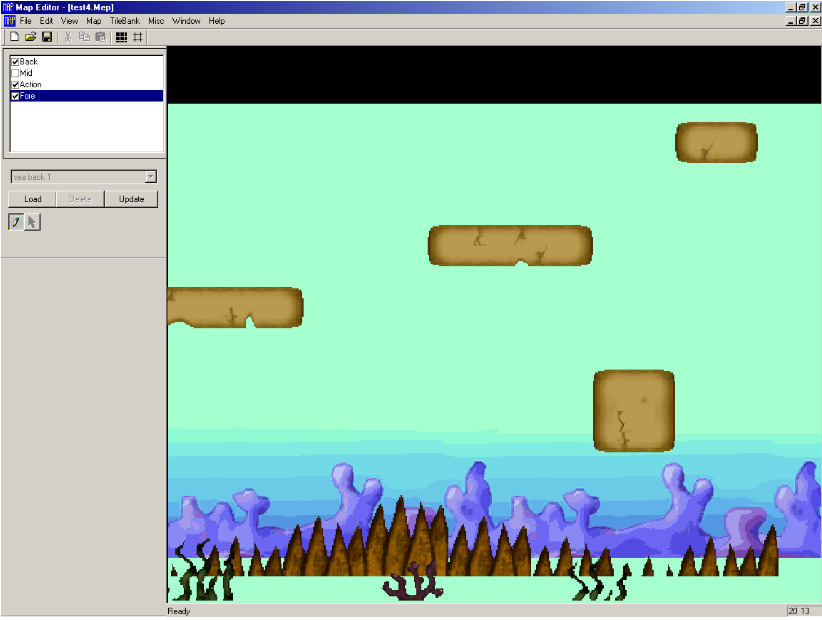This screenshot has height=620, width=822.
Task: Click the New map toolbar icon
Action: (x=14, y=37)
